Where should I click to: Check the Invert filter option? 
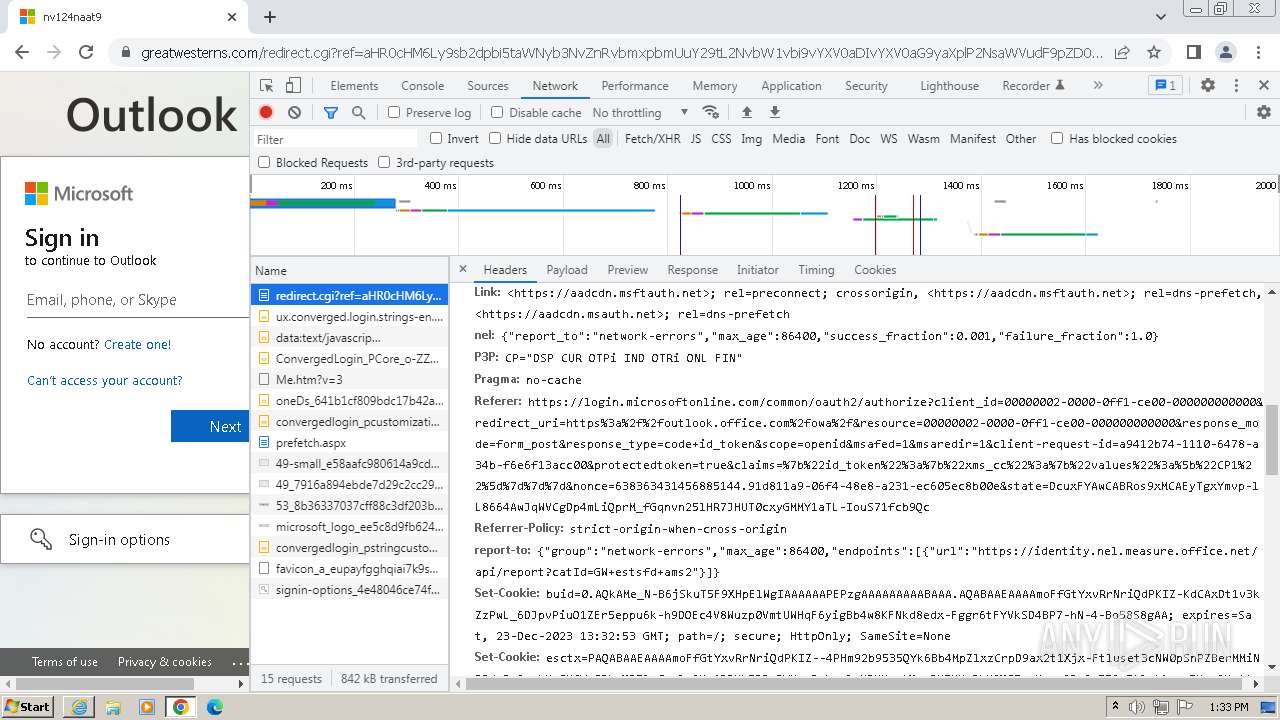click(x=436, y=139)
